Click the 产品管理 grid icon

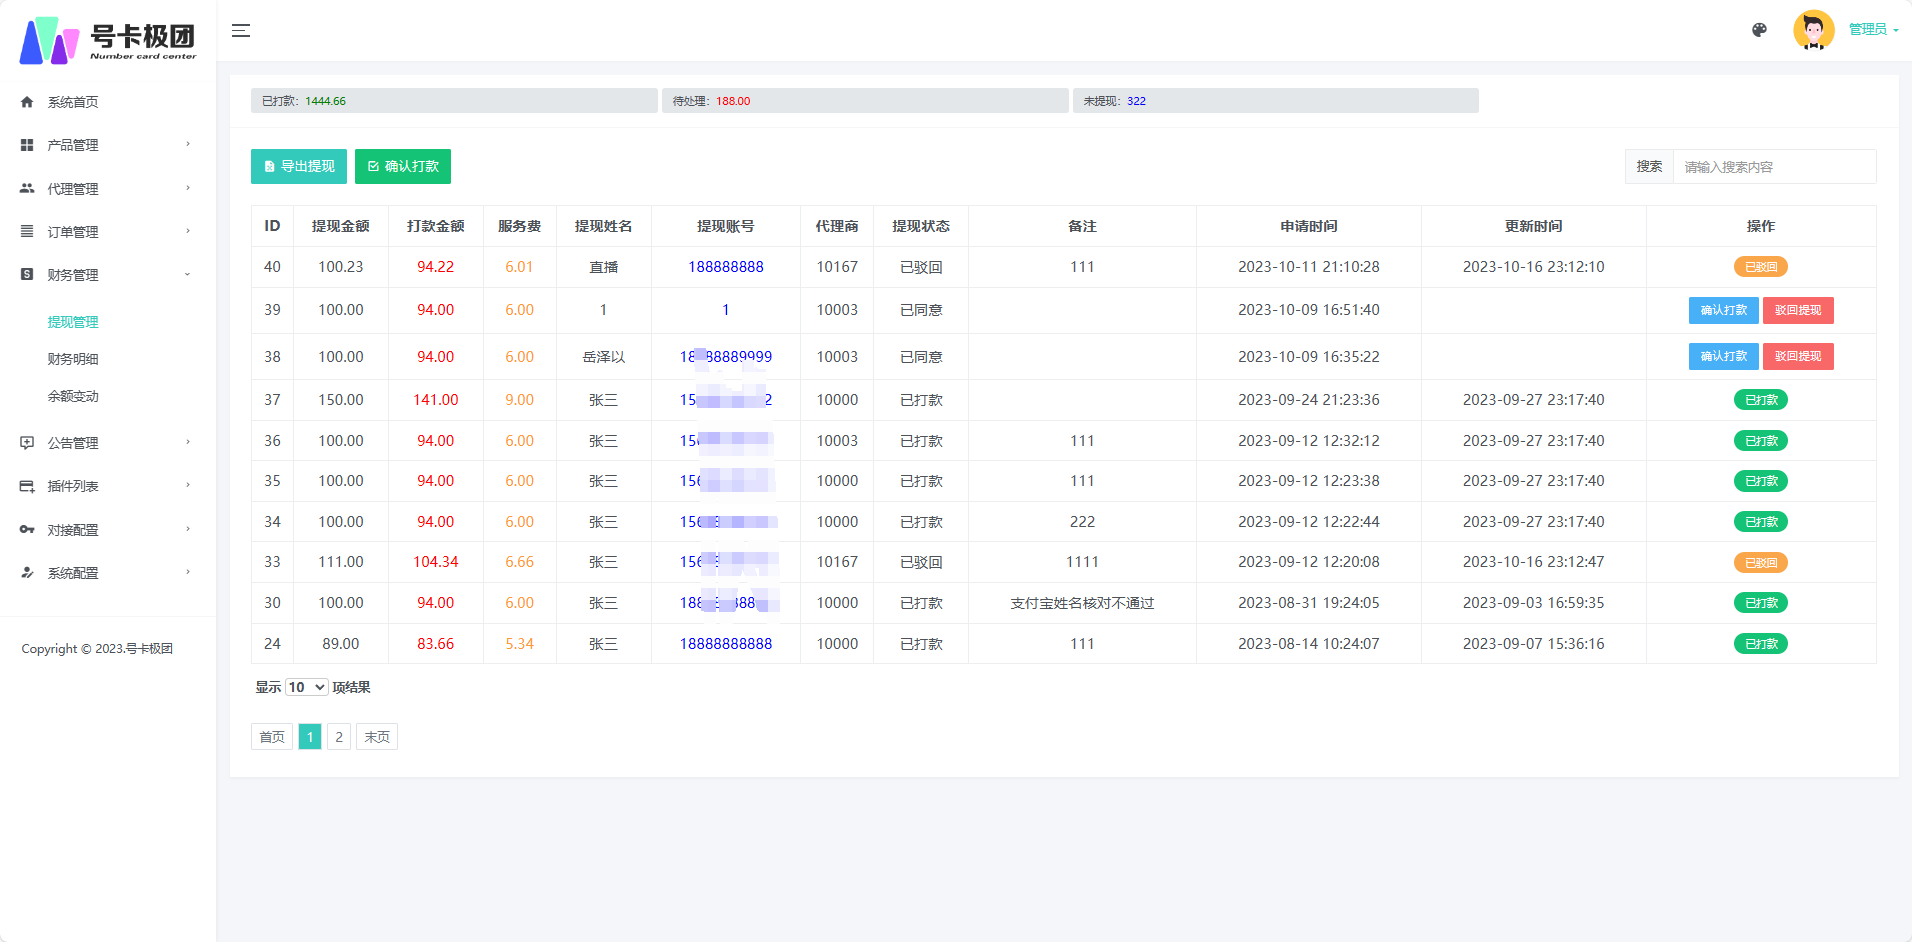click(27, 145)
